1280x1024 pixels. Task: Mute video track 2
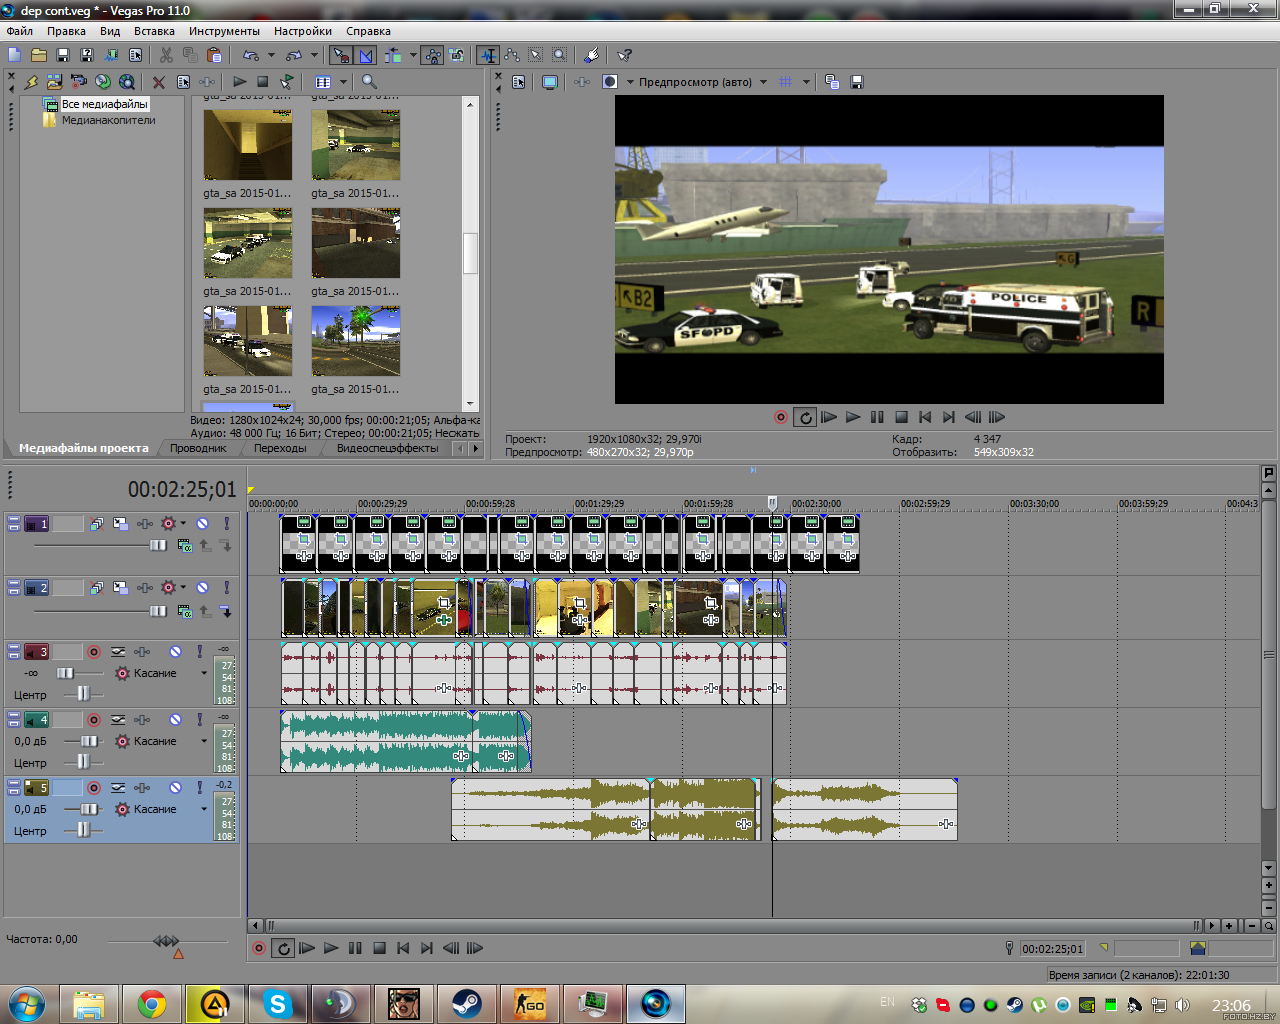pos(202,588)
